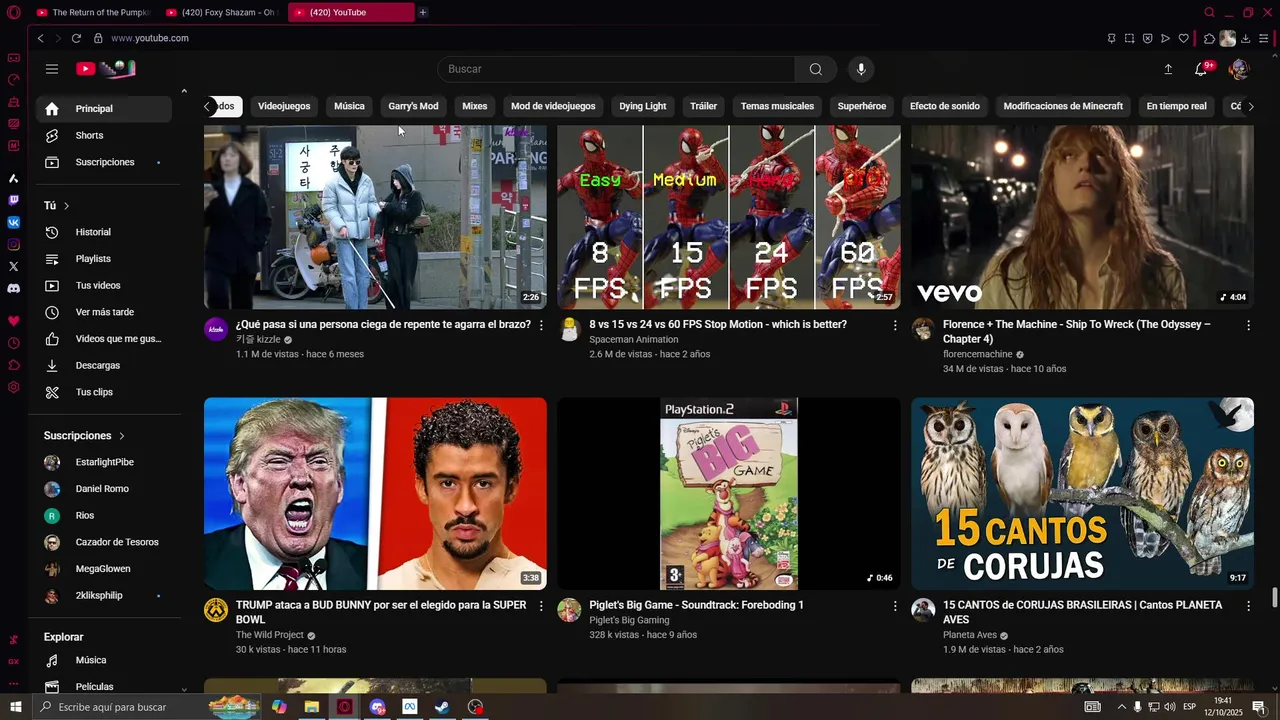Image resolution: width=1280 pixels, height=720 pixels.
Task: Click the YouTube Buscar search field
Action: pos(616,69)
